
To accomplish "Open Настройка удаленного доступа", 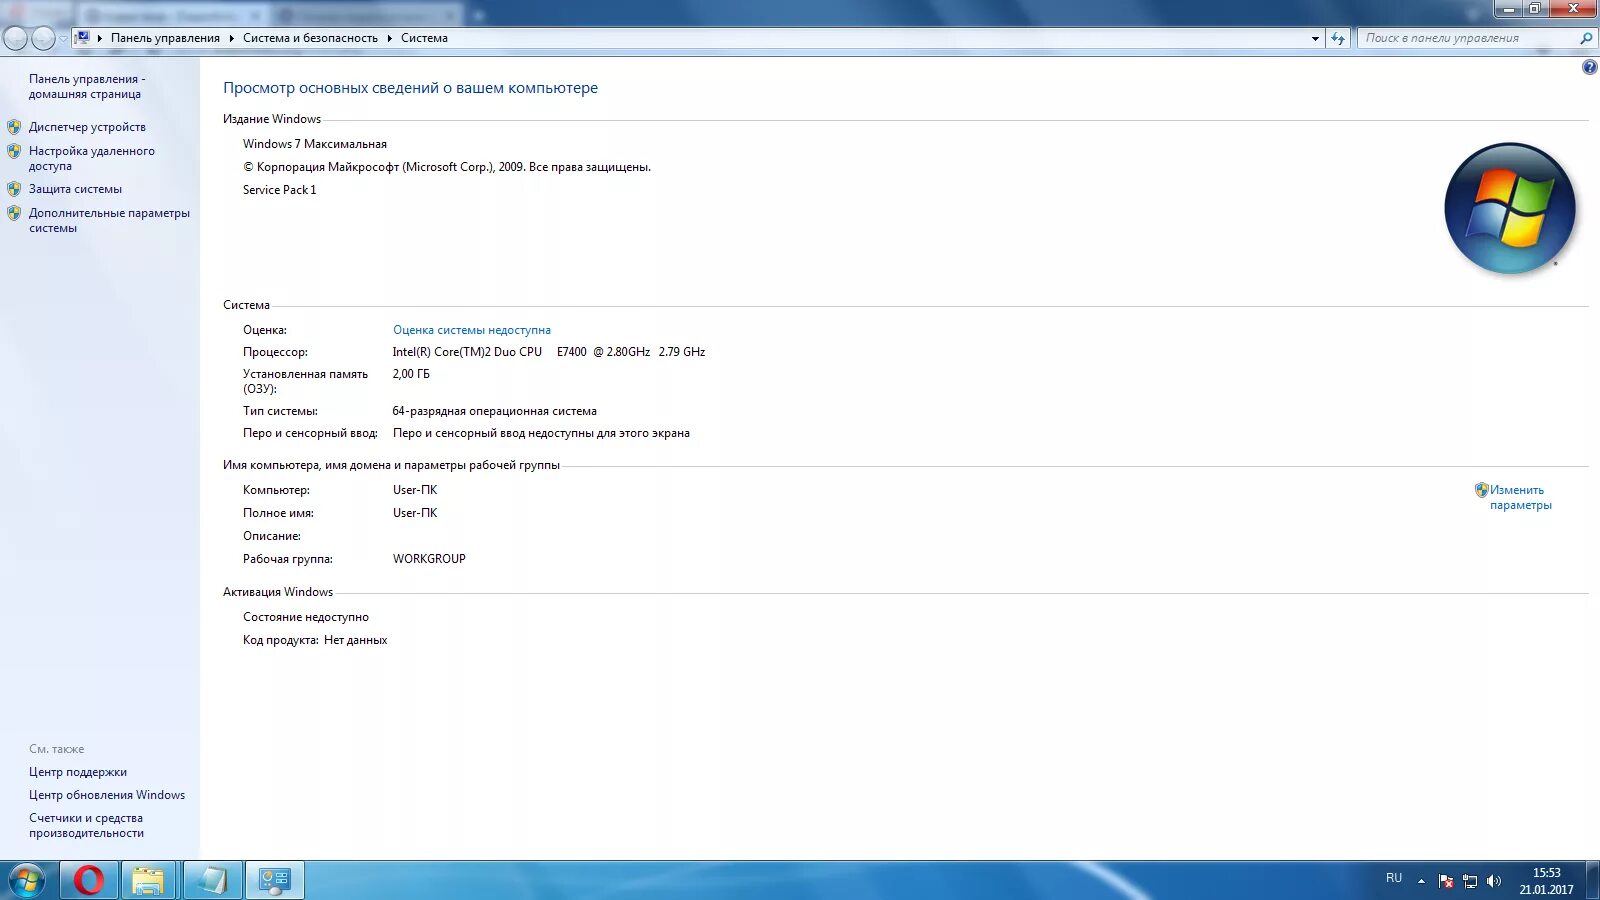I will pos(91,158).
